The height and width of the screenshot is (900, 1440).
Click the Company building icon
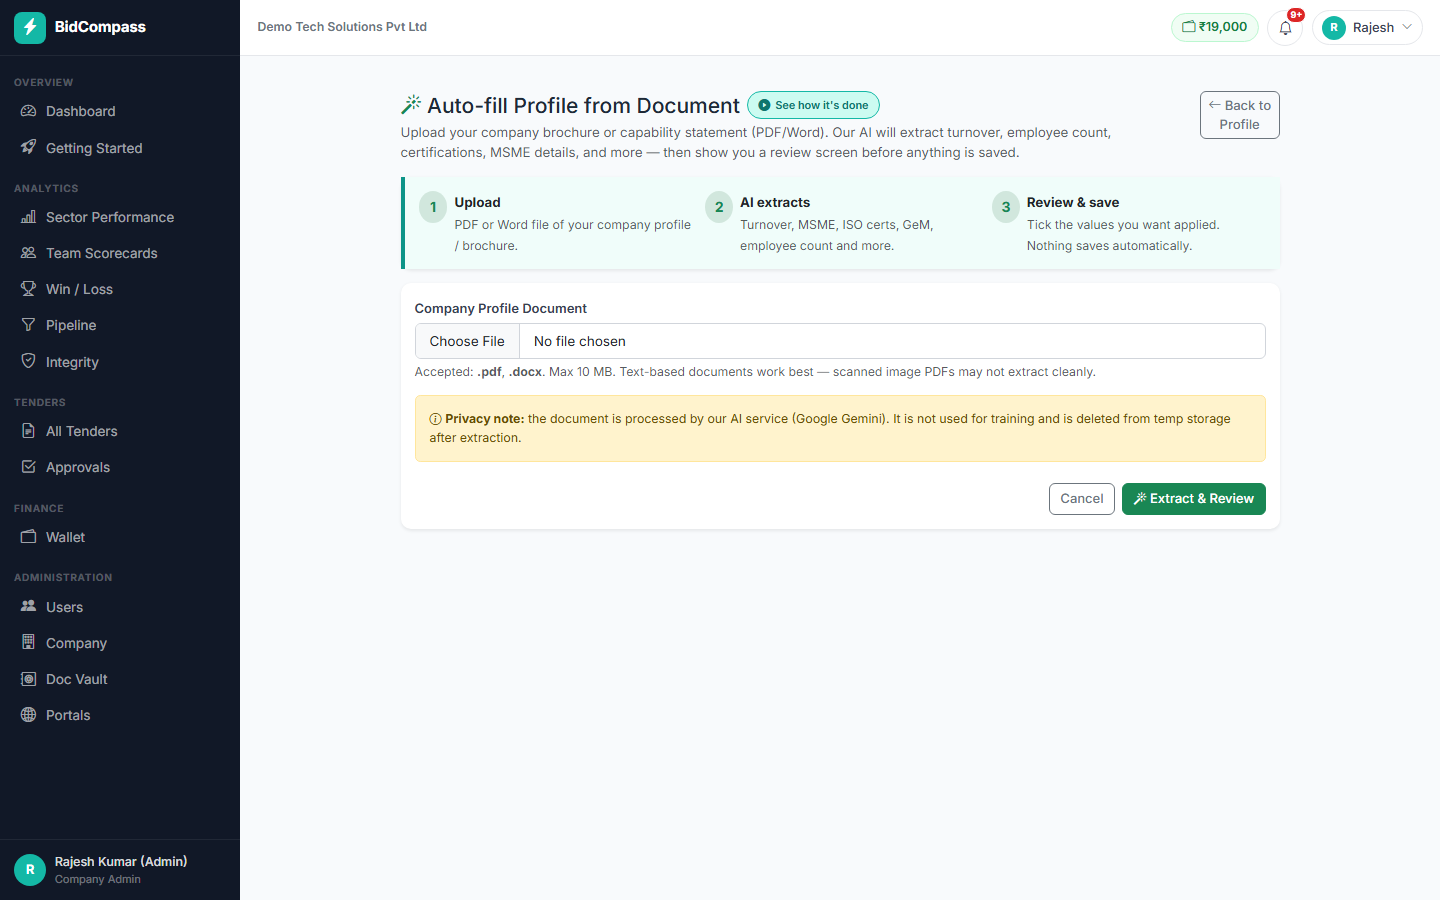pos(28,642)
